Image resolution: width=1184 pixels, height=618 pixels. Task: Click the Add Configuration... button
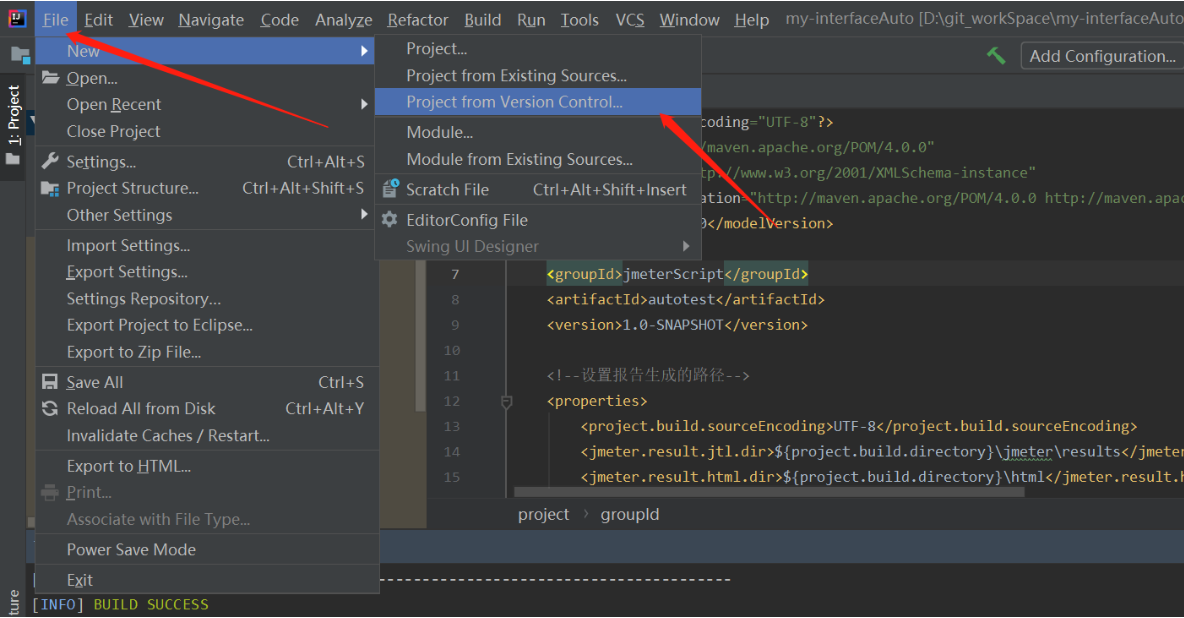(1102, 56)
